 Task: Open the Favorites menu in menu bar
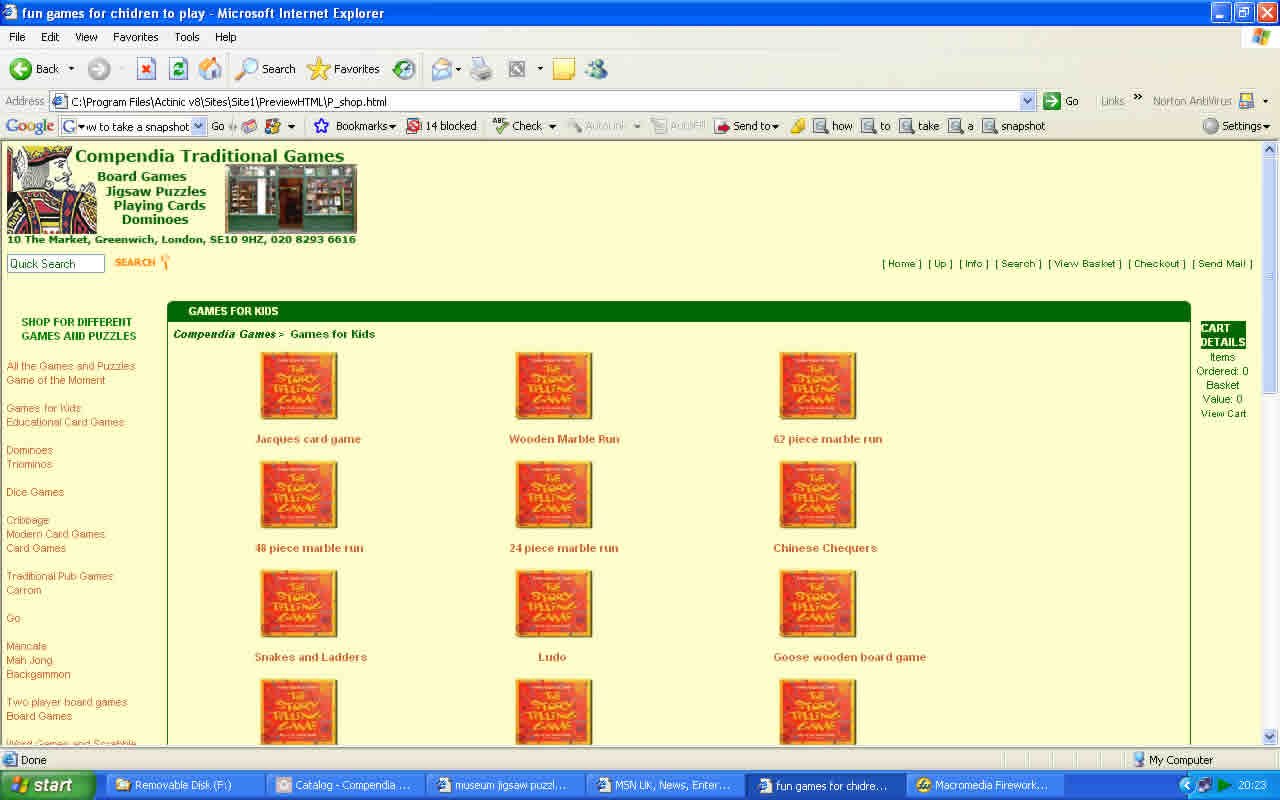135,37
